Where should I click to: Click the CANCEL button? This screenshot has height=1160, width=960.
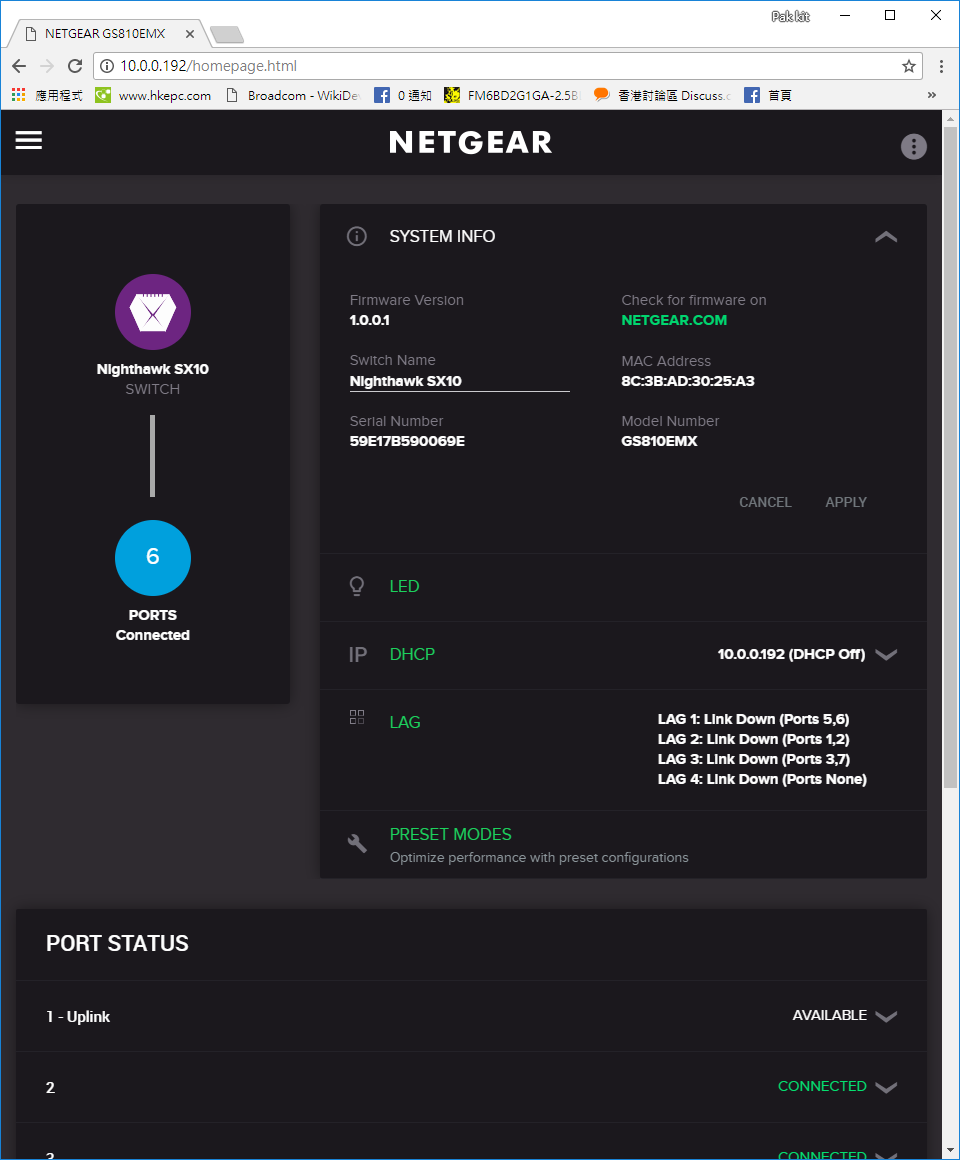tap(765, 502)
